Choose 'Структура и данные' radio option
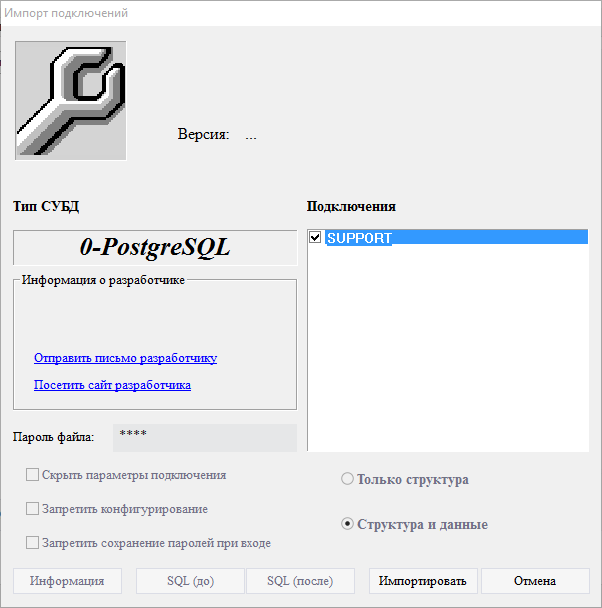This screenshot has width=602, height=608. [x=347, y=524]
